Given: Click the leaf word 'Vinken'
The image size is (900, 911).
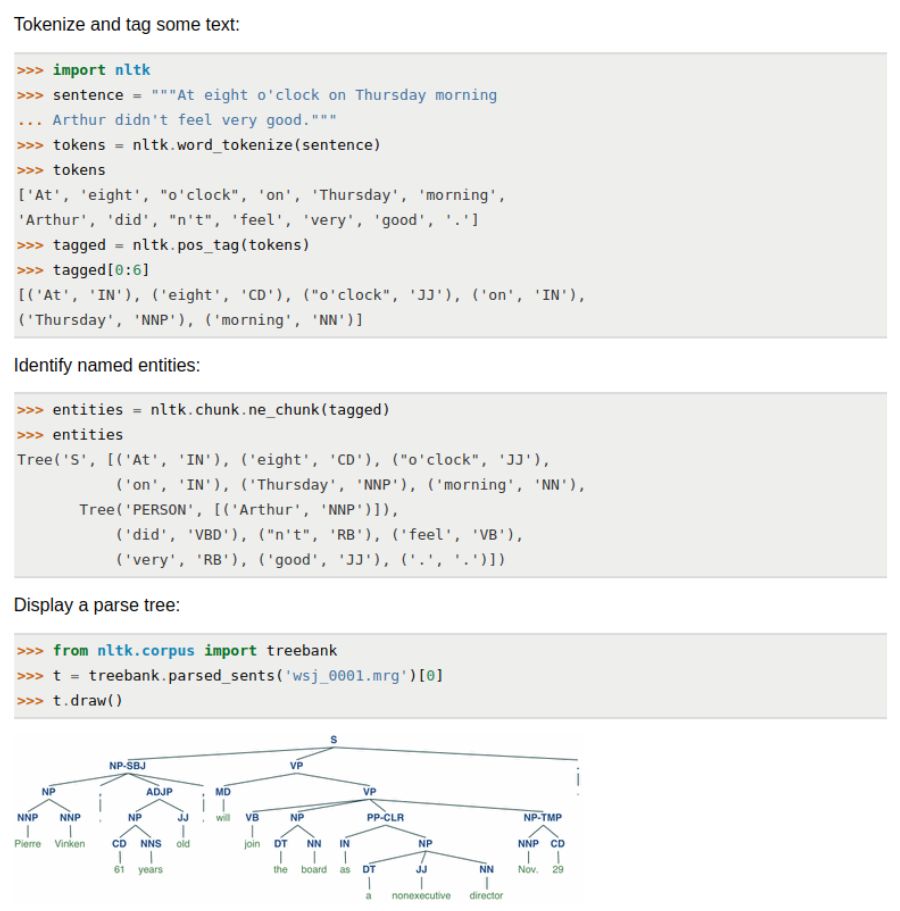Looking at the screenshot, I should pyautogui.click(x=70, y=844).
